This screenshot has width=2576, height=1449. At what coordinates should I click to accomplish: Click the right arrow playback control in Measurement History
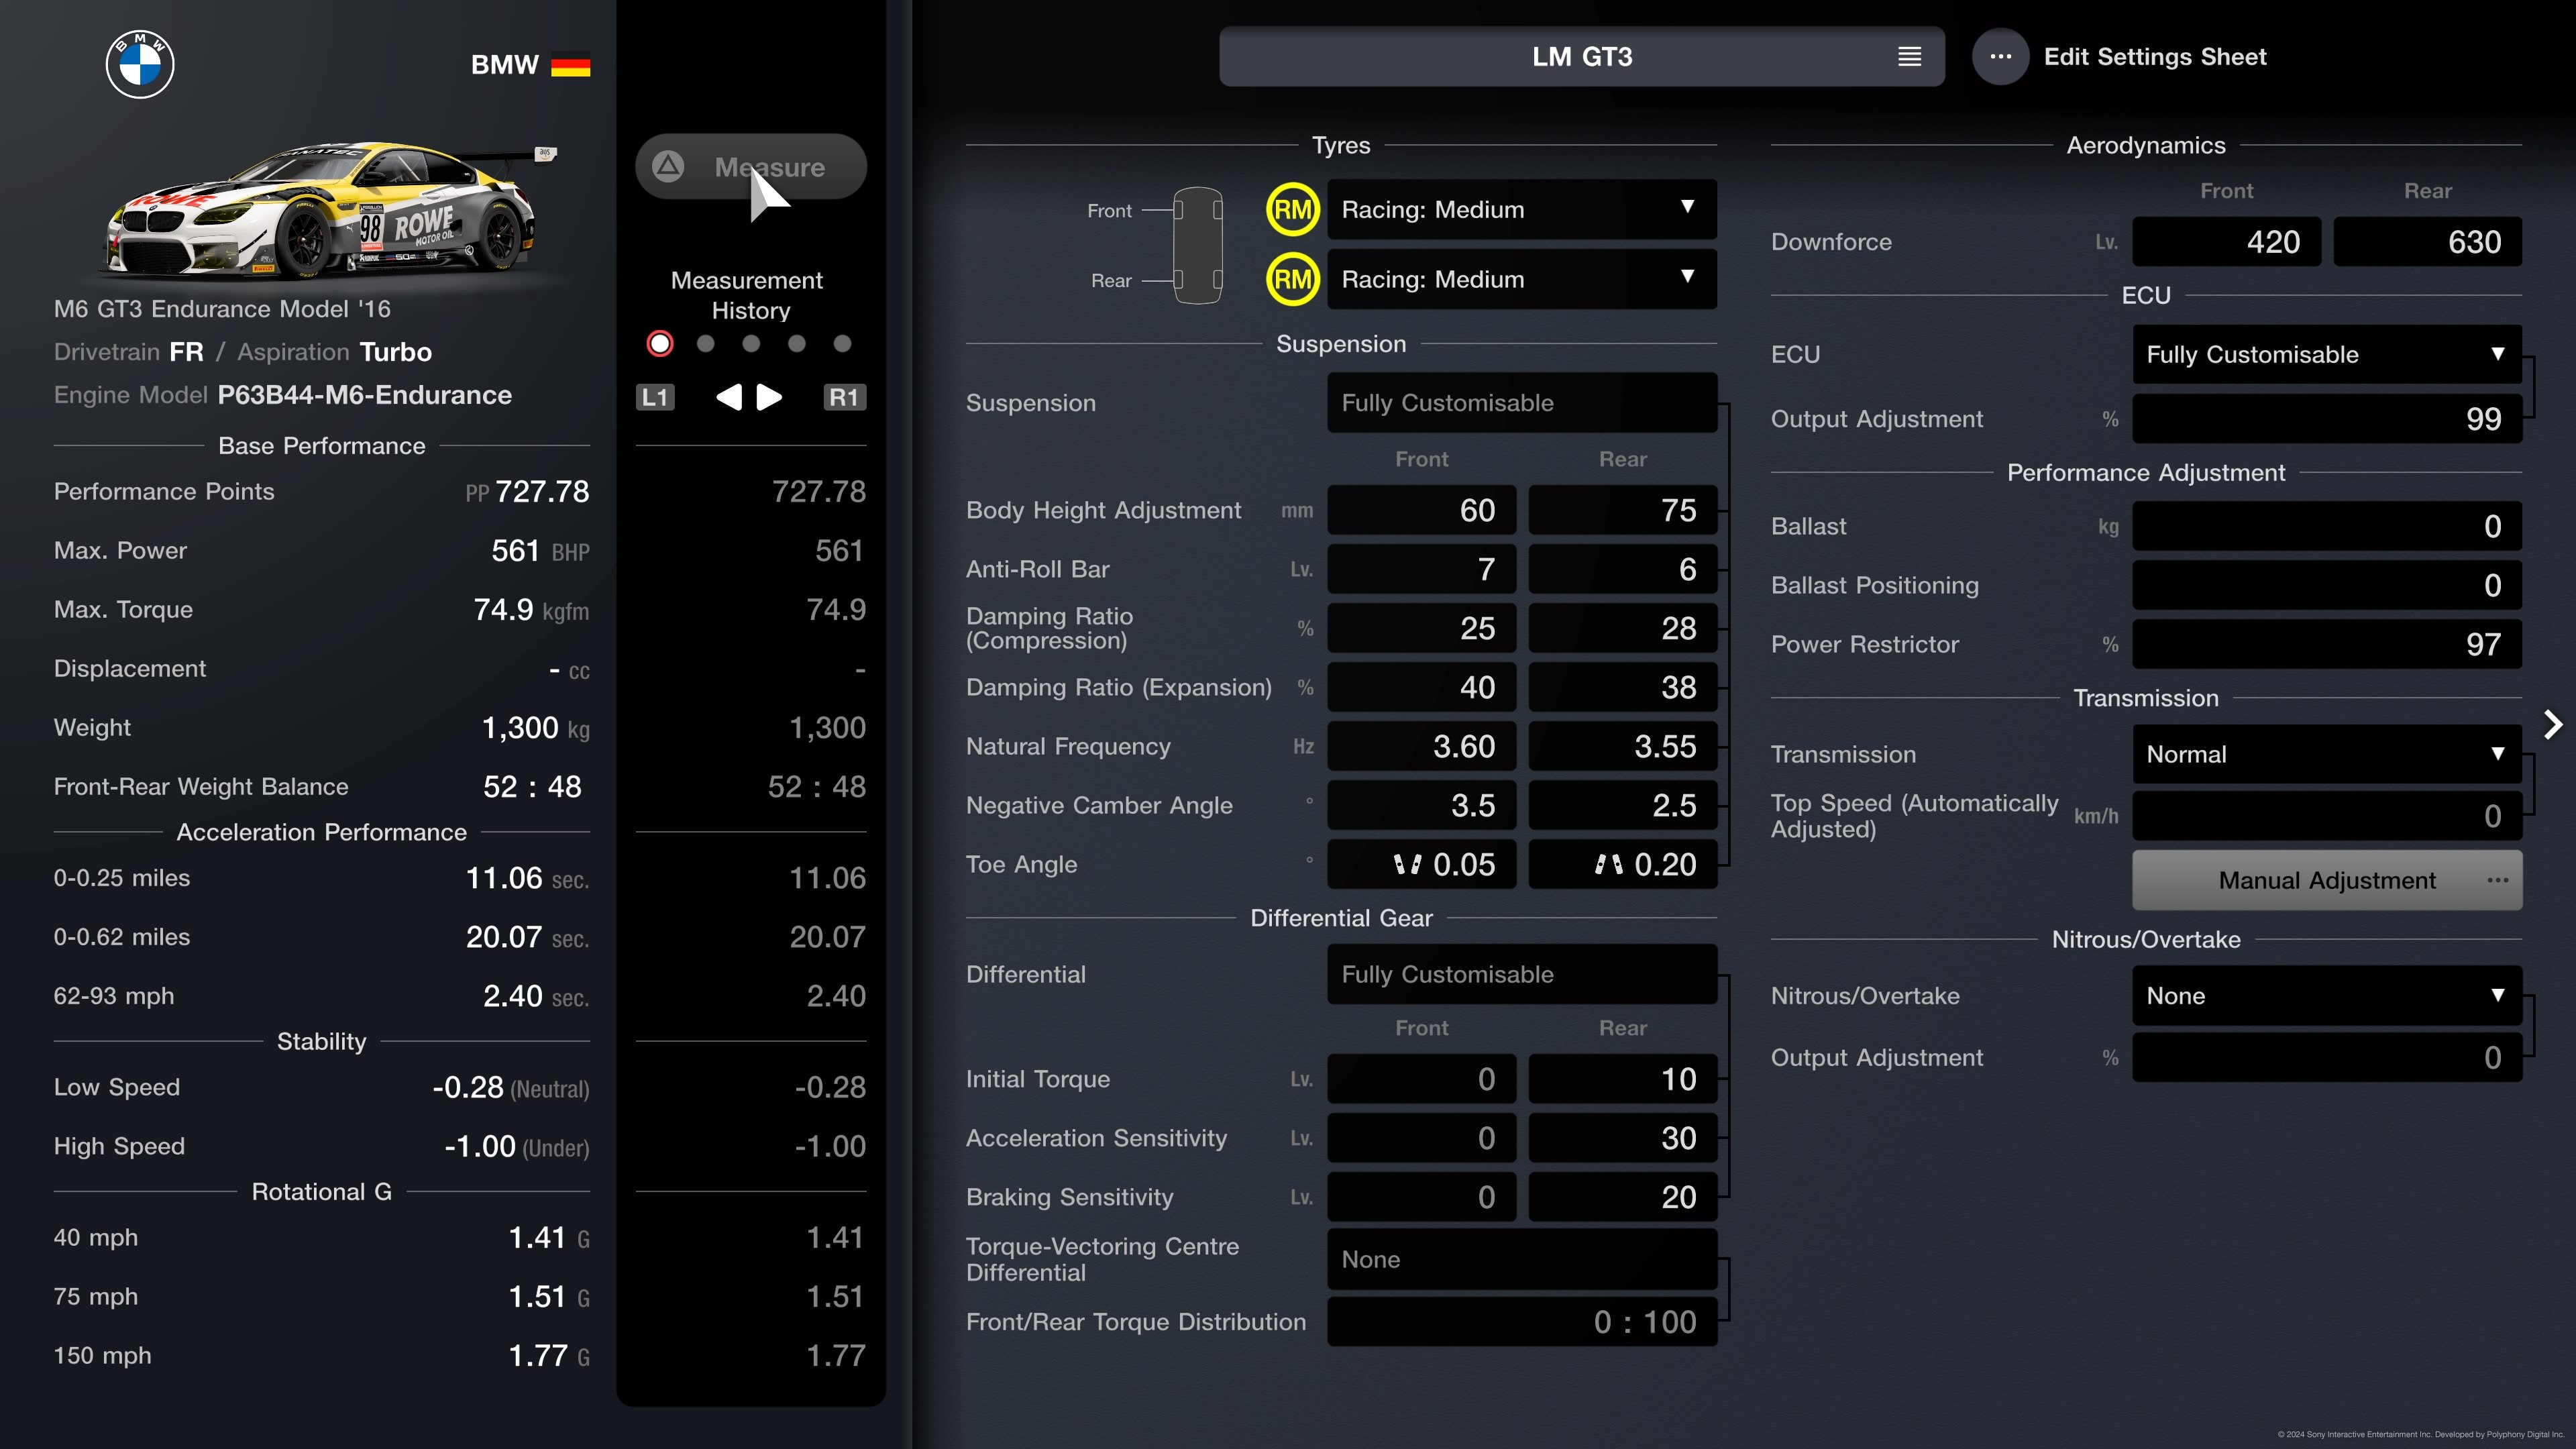pos(768,396)
